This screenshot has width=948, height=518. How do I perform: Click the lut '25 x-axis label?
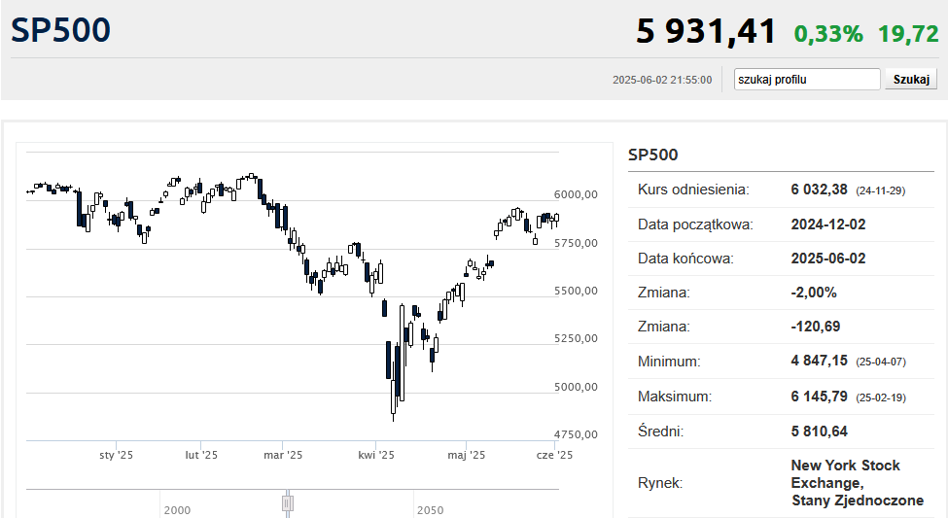point(201,455)
